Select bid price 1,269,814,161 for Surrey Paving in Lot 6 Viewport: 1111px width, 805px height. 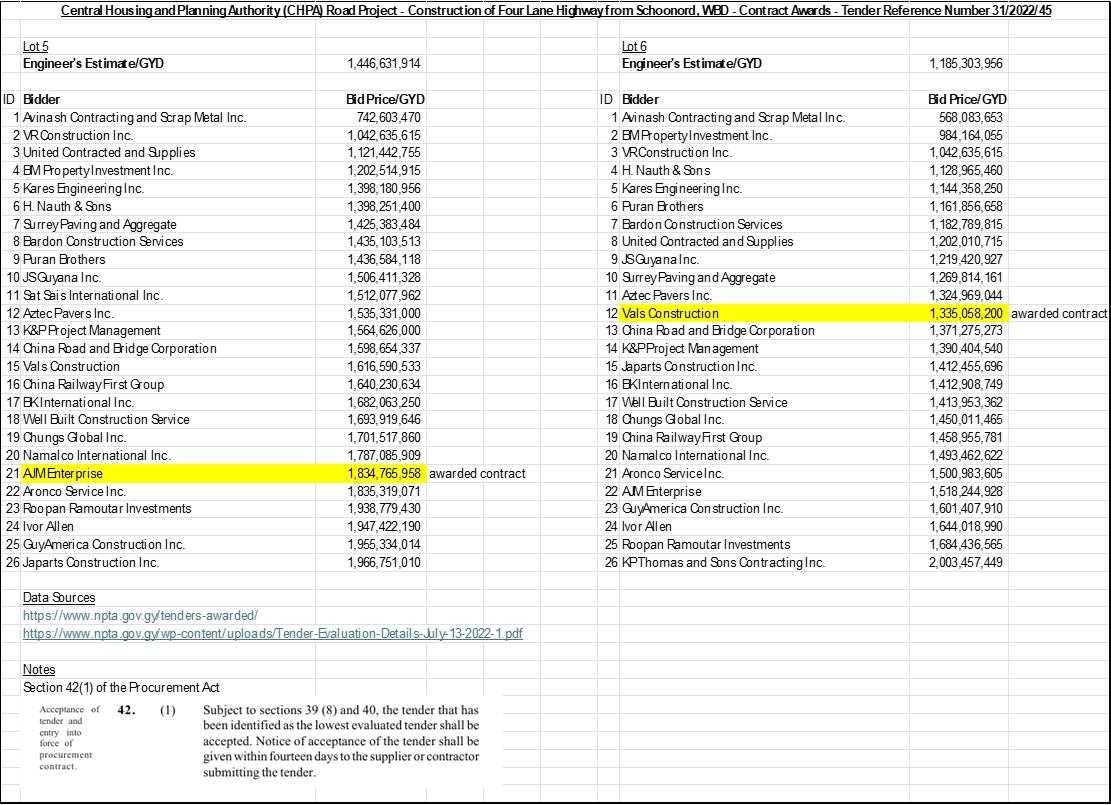point(966,278)
